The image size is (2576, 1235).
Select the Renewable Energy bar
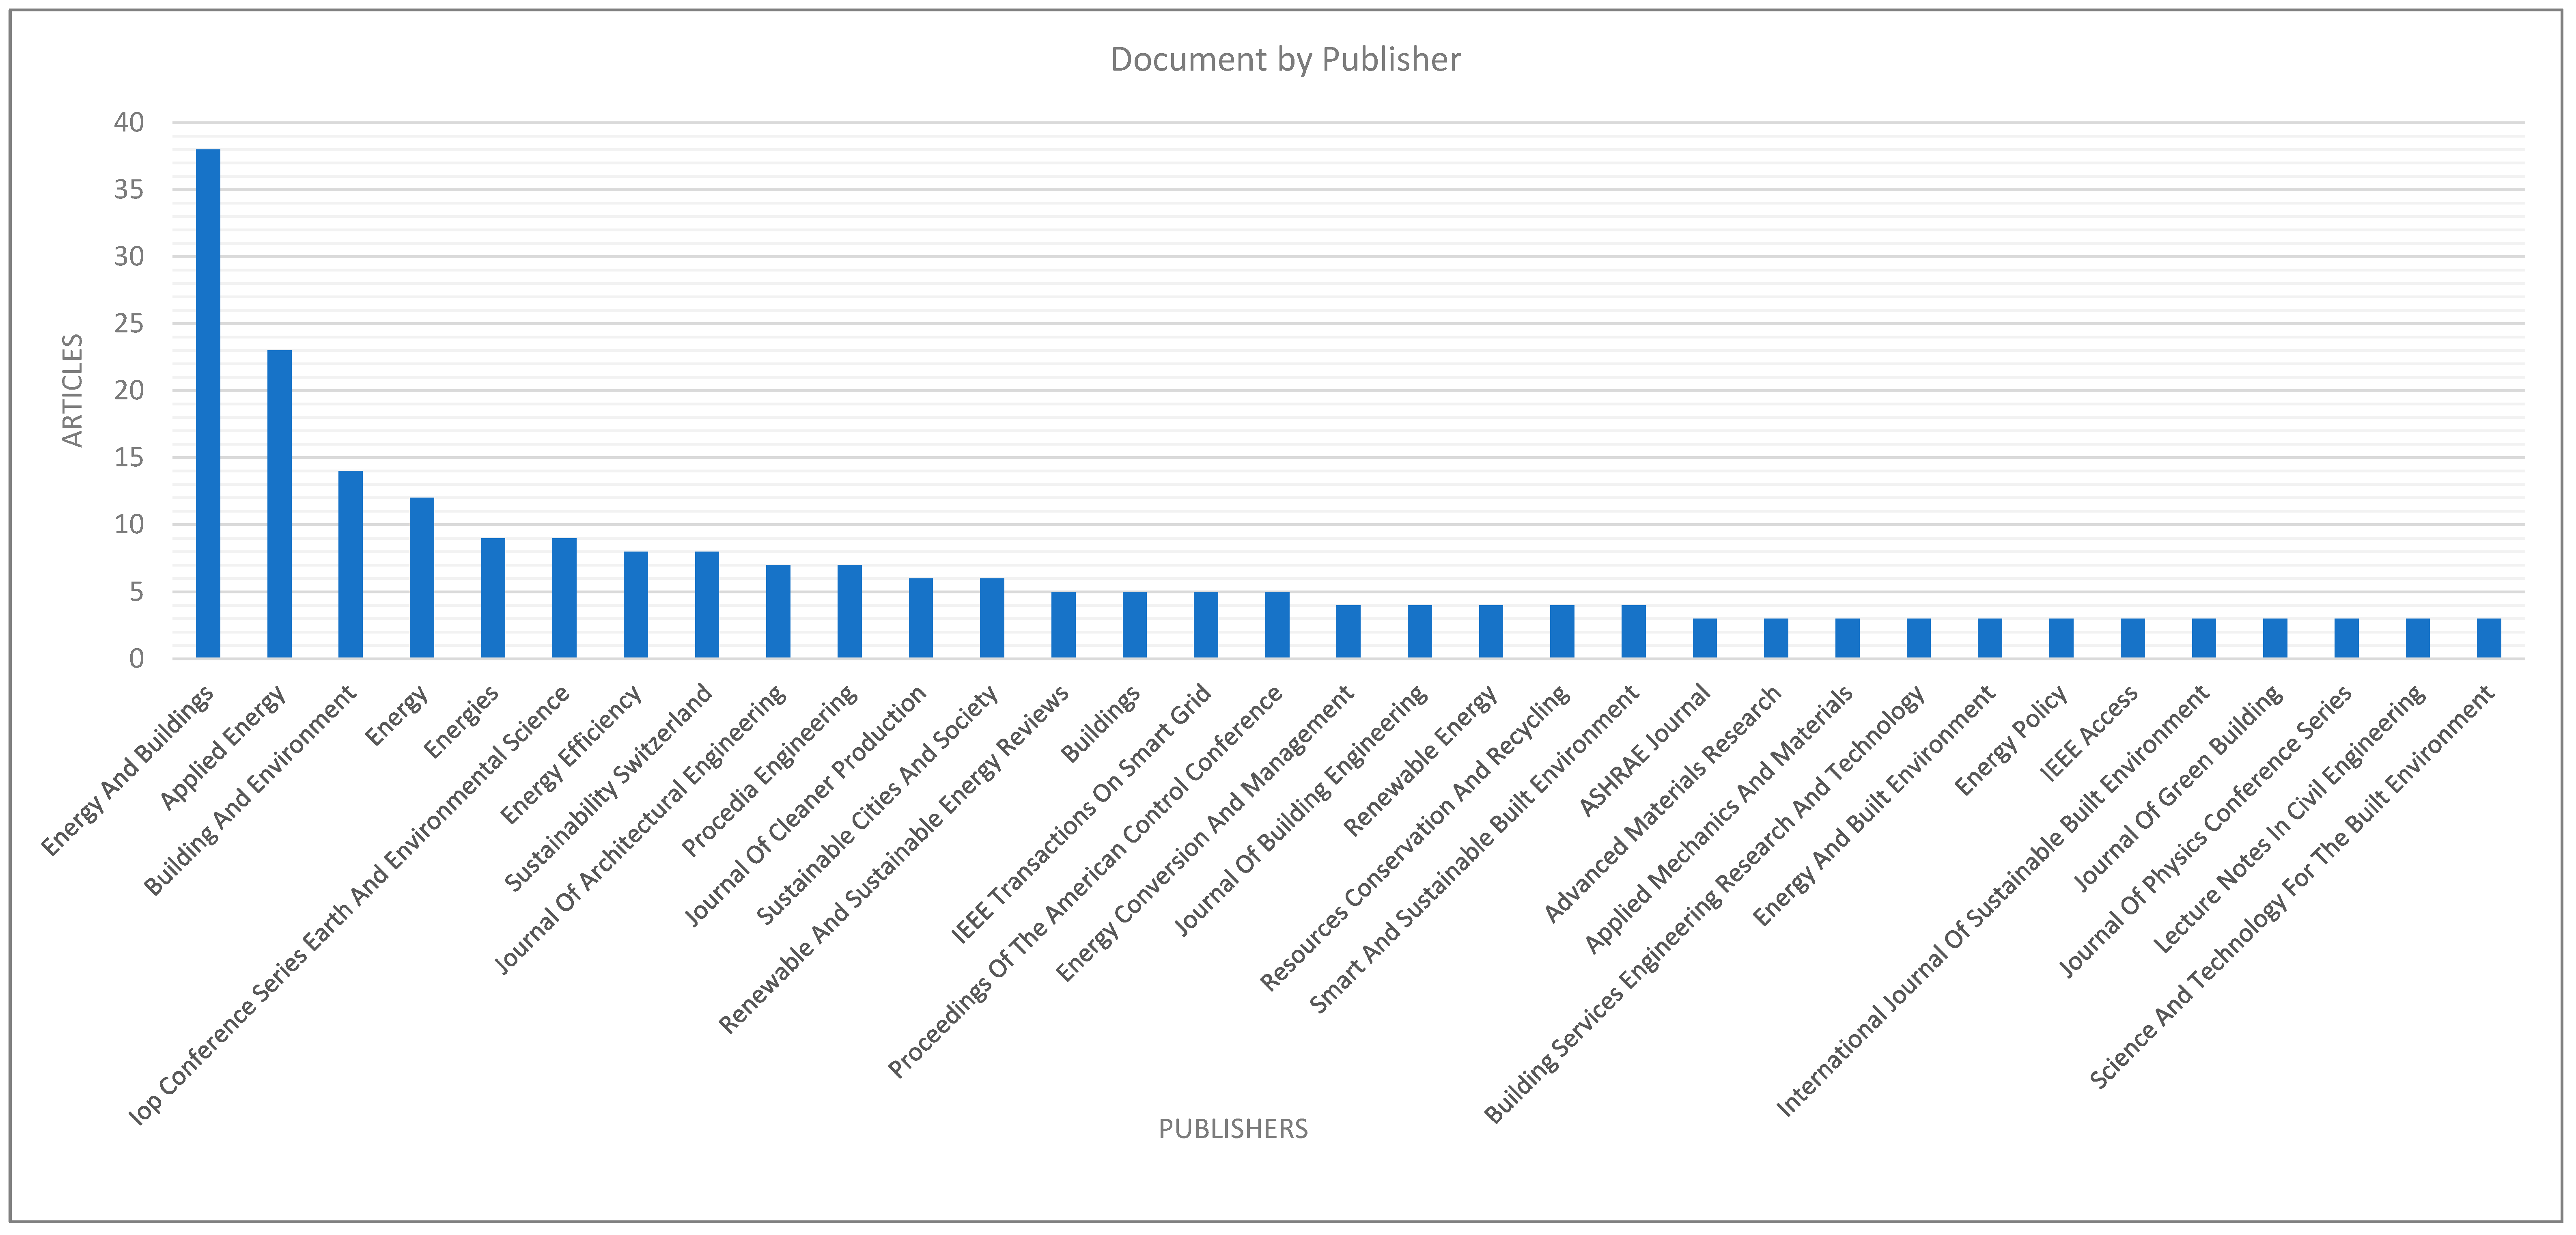[1490, 631]
